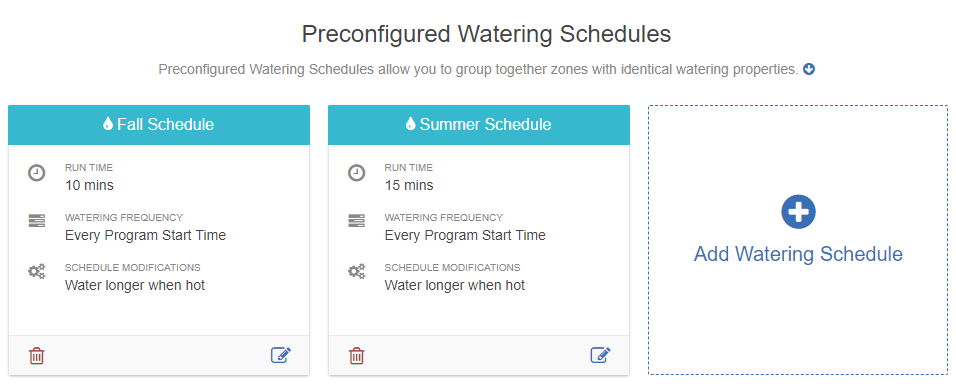Expand description with the down-arrow circle icon
The width and height of the screenshot is (956, 384).
coord(809,69)
